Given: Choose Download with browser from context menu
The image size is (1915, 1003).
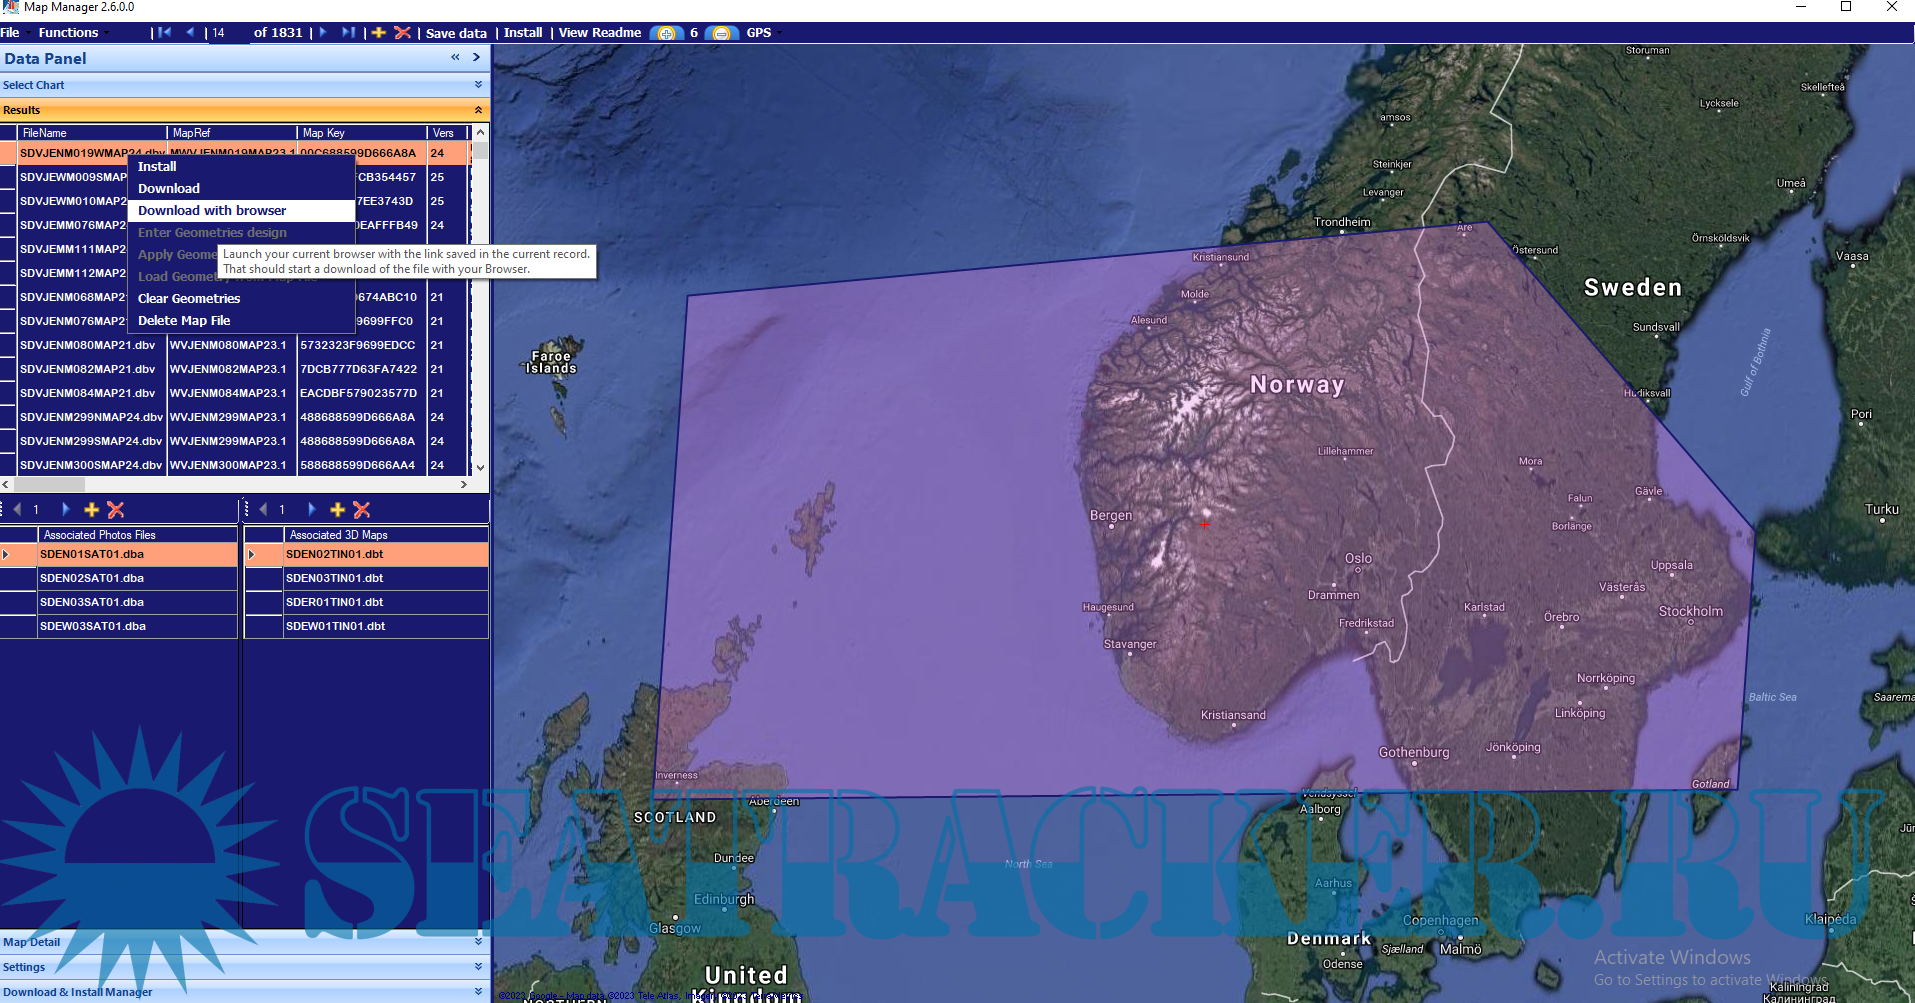Looking at the screenshot, I should pyautogui.click(x=212, y=211).
